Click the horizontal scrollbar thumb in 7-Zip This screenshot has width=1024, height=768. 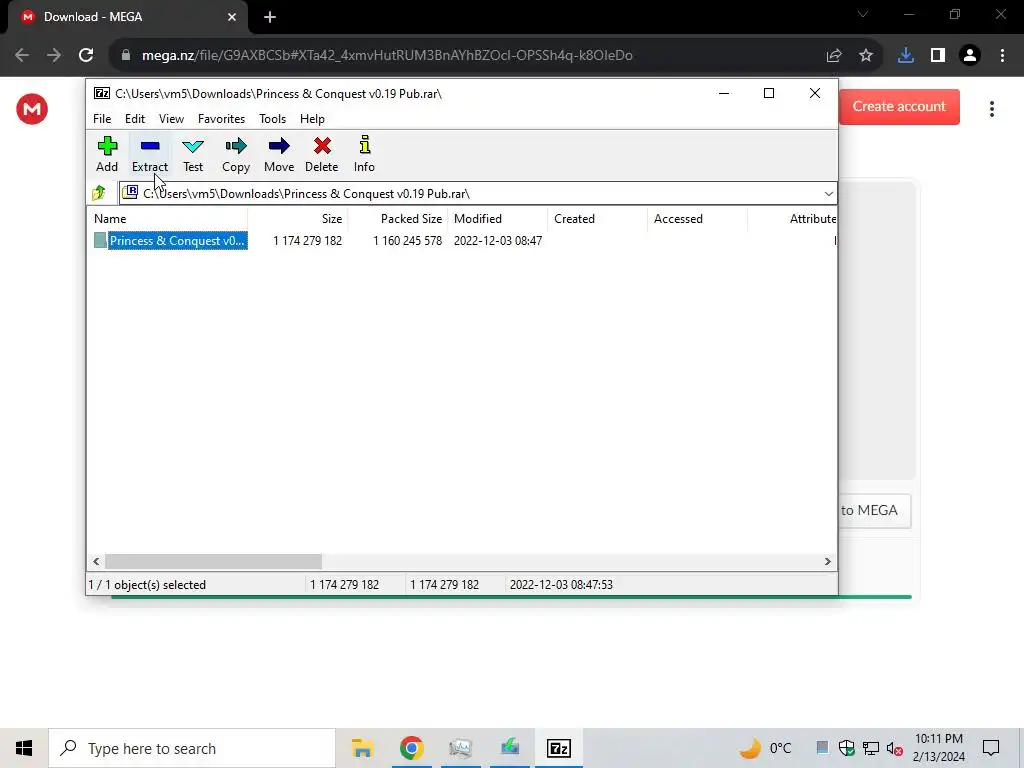[214, 562]
